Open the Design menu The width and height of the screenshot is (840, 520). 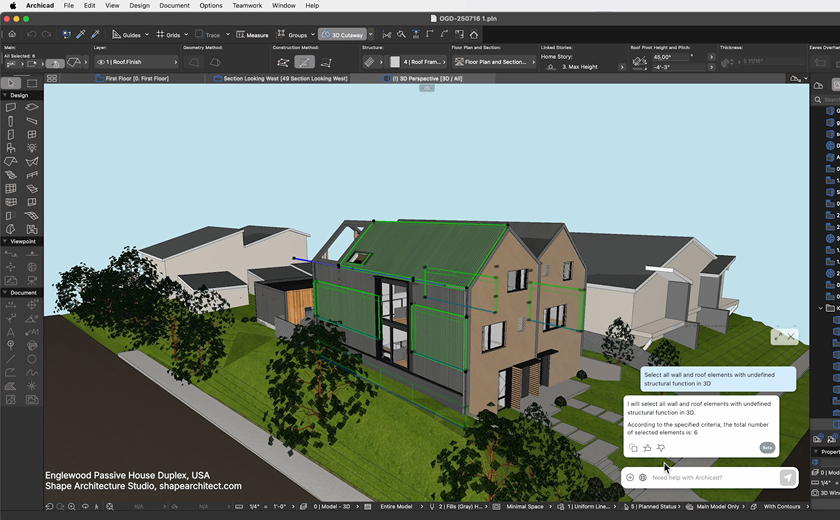[139, 5]
